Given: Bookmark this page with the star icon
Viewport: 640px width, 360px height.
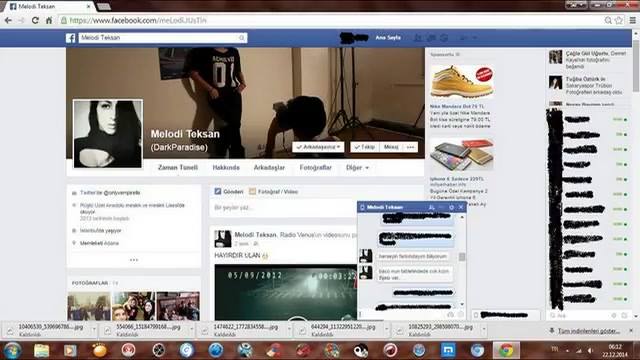Looking at the screenshot, I should pyautogui.click(x=619, y=20).
